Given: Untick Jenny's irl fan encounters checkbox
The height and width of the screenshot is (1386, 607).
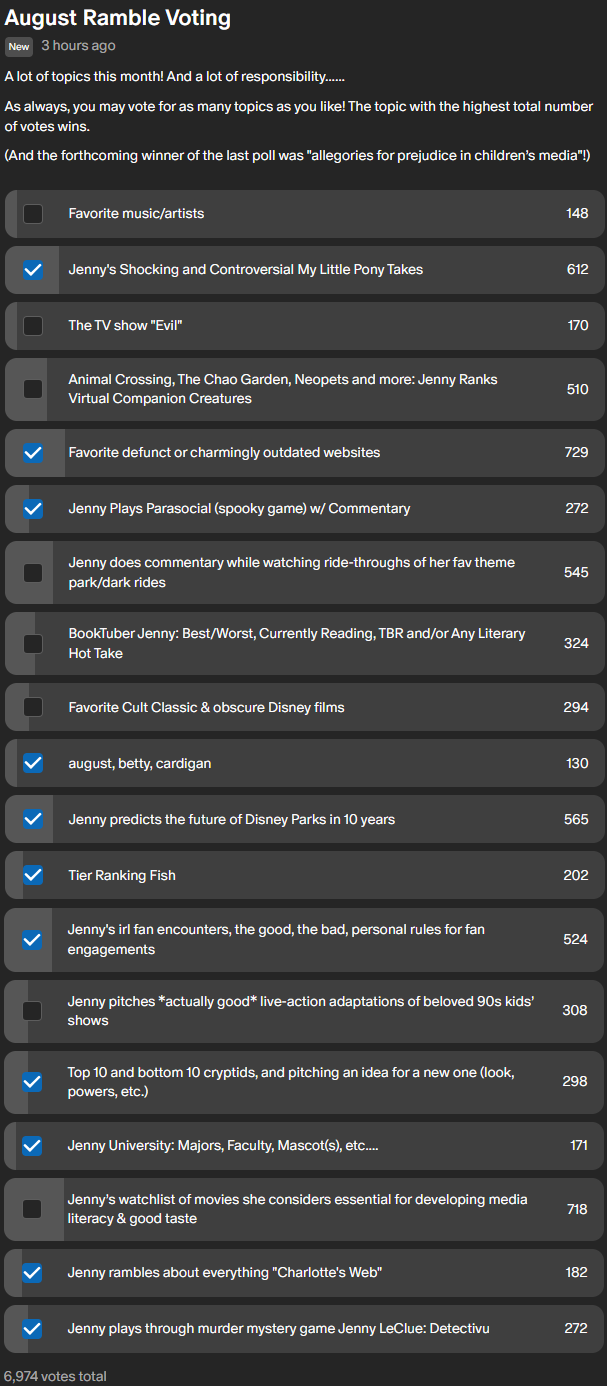Looking at the screenshot, I should (32, 940).
